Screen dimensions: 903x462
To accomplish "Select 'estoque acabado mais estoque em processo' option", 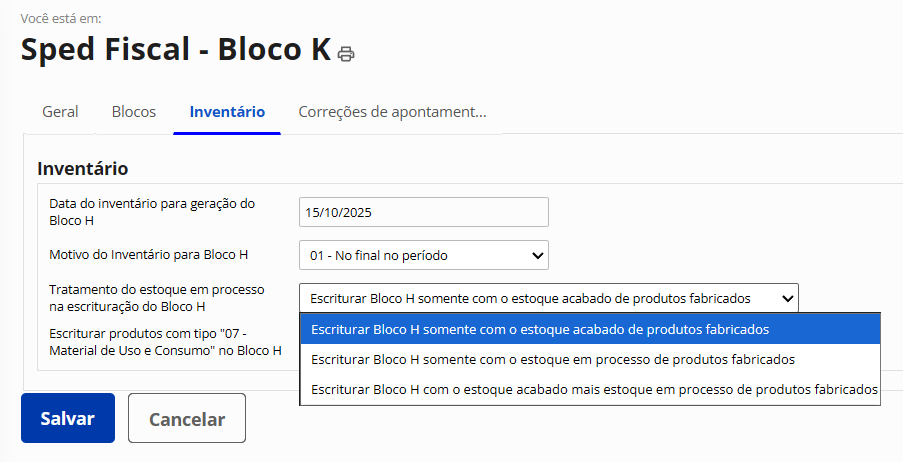I will point(589,389).
